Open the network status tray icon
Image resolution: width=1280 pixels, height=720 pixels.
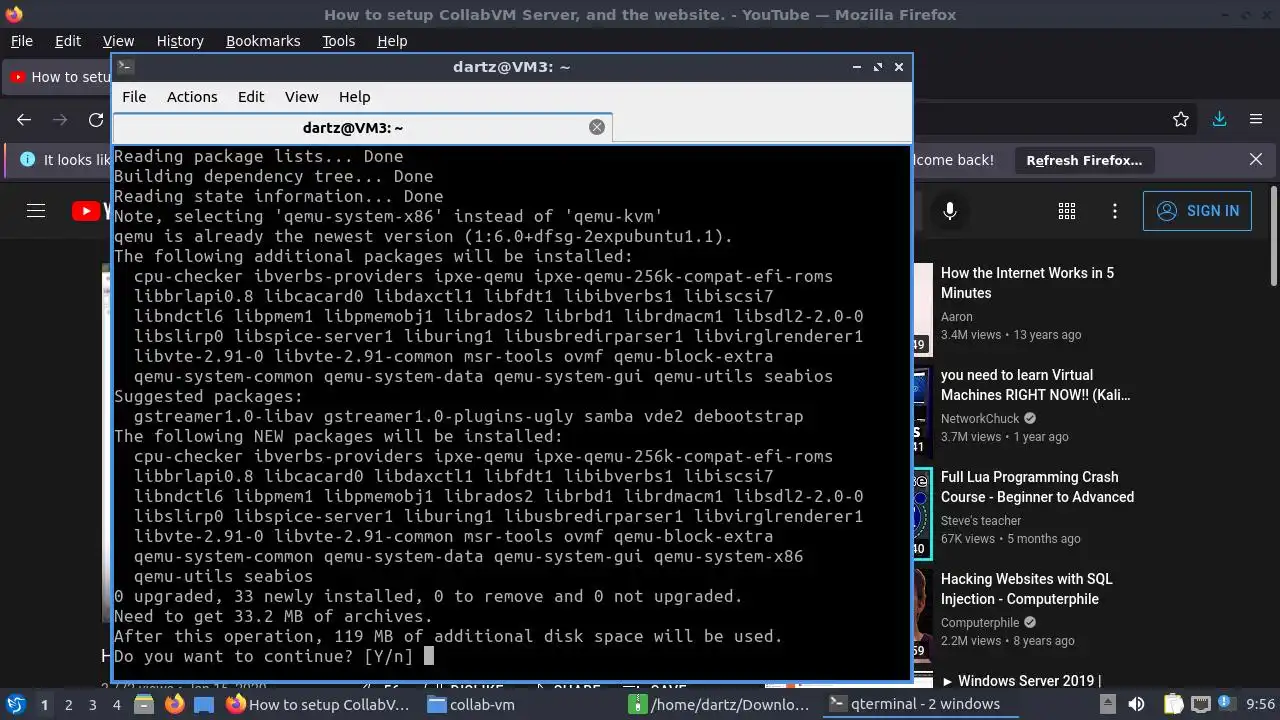click(1201, 704)
